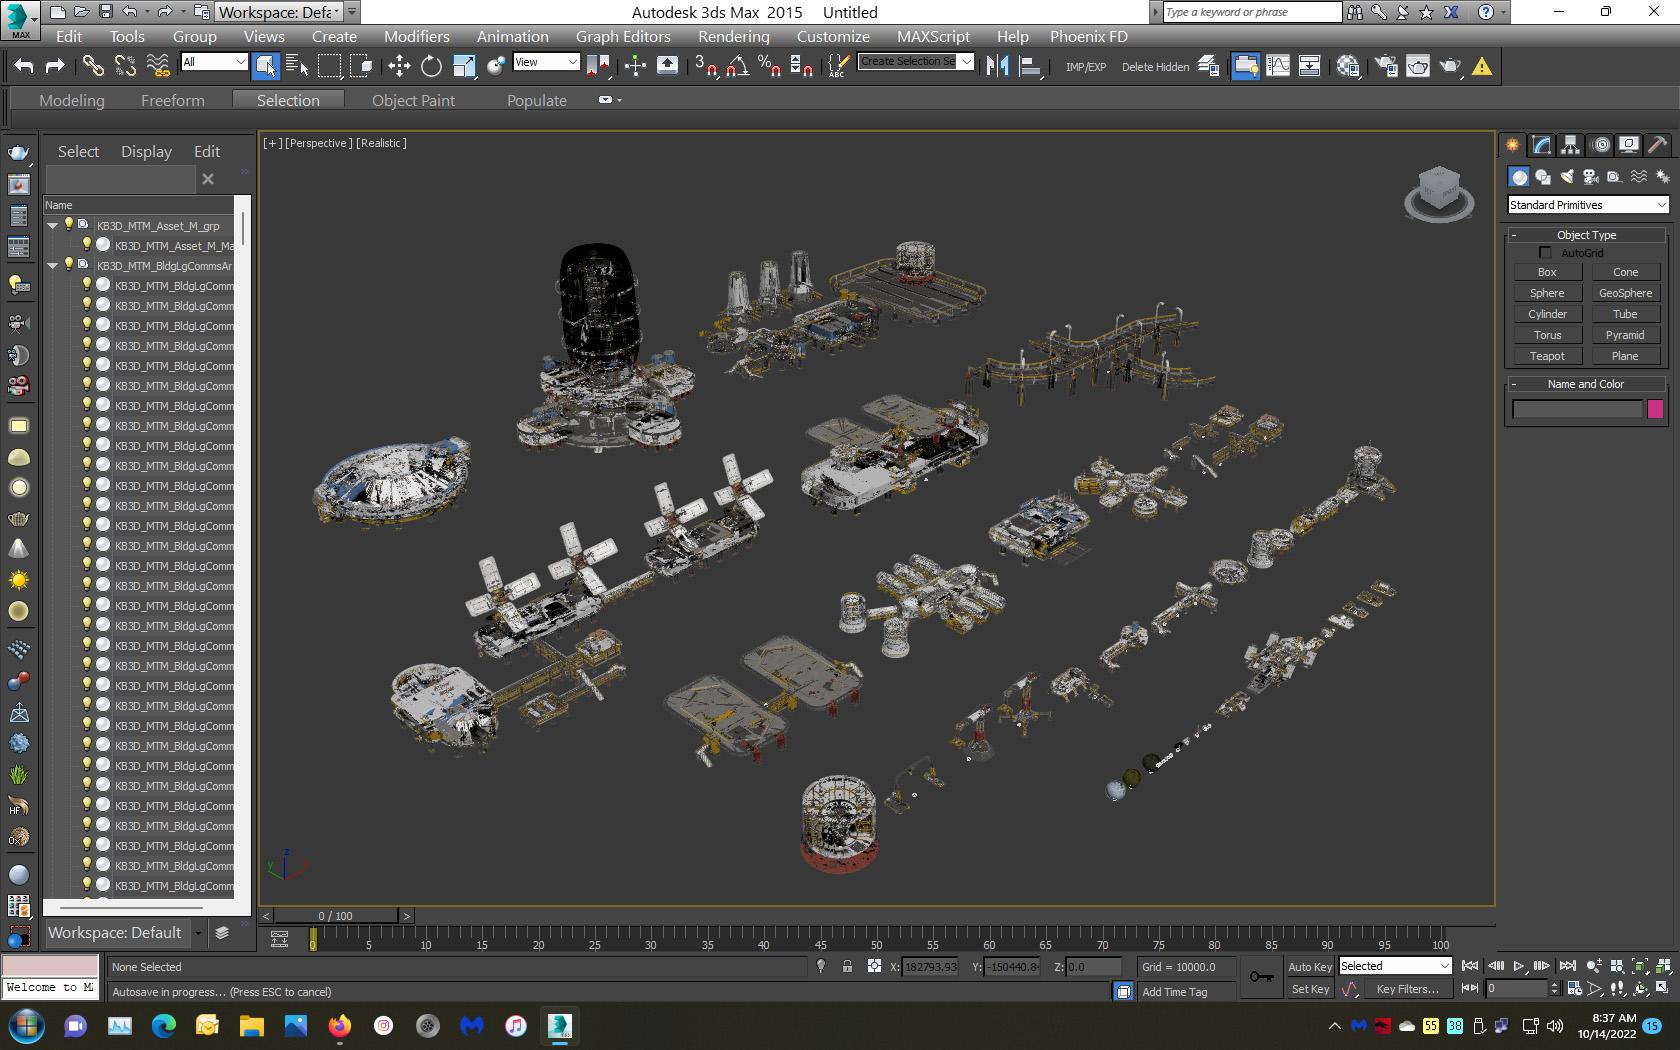Click the GeoSphere object type button
1680x1050 pixels.
tap(1625, 293)
